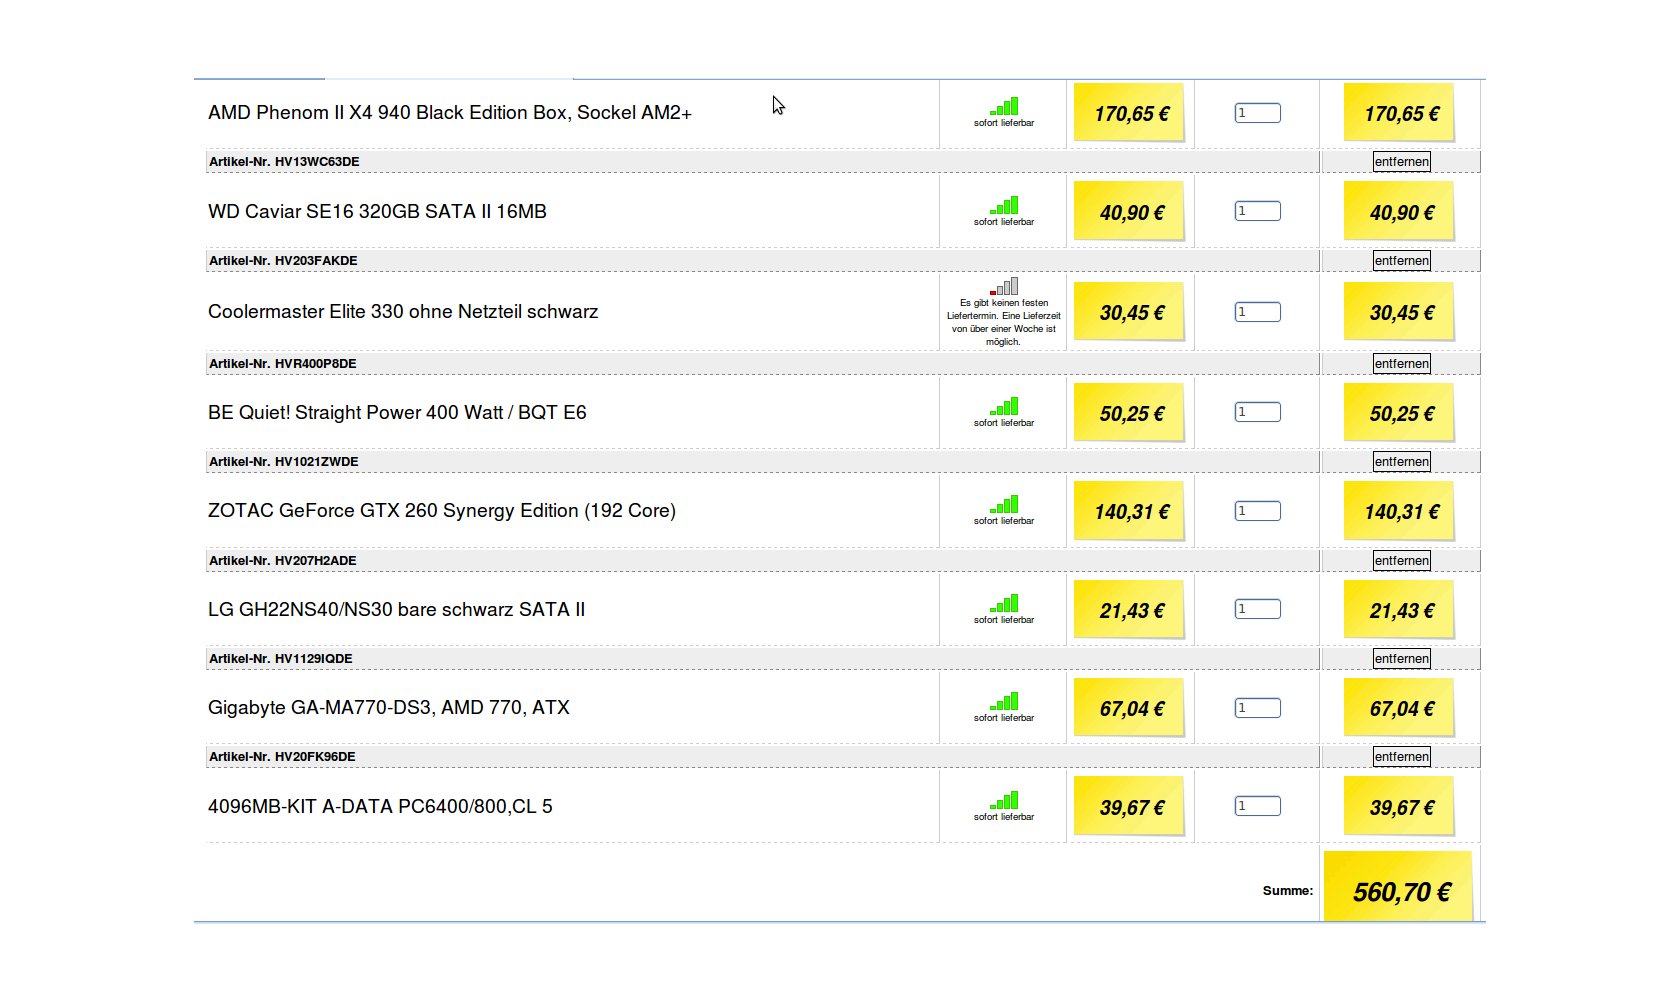1680x1002 pixels.
Task: Remove LG GH22NS40 drive via entfernen
Action: click(x=1401, y=659)
